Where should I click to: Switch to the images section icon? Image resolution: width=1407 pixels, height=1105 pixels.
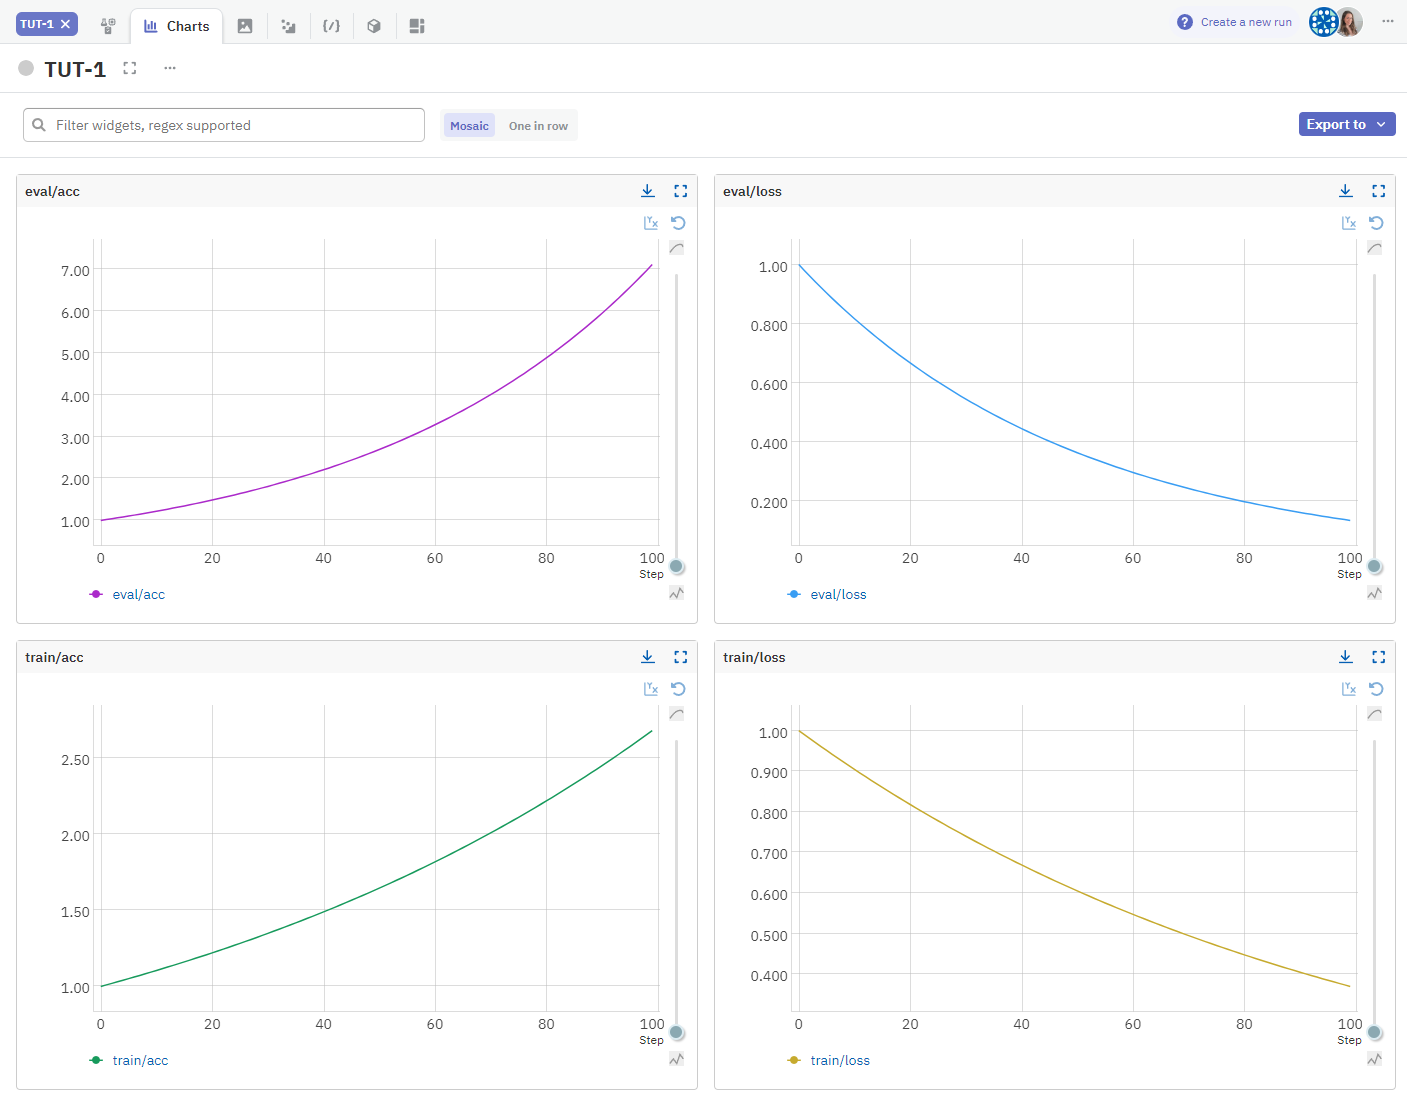coord(245,25)
